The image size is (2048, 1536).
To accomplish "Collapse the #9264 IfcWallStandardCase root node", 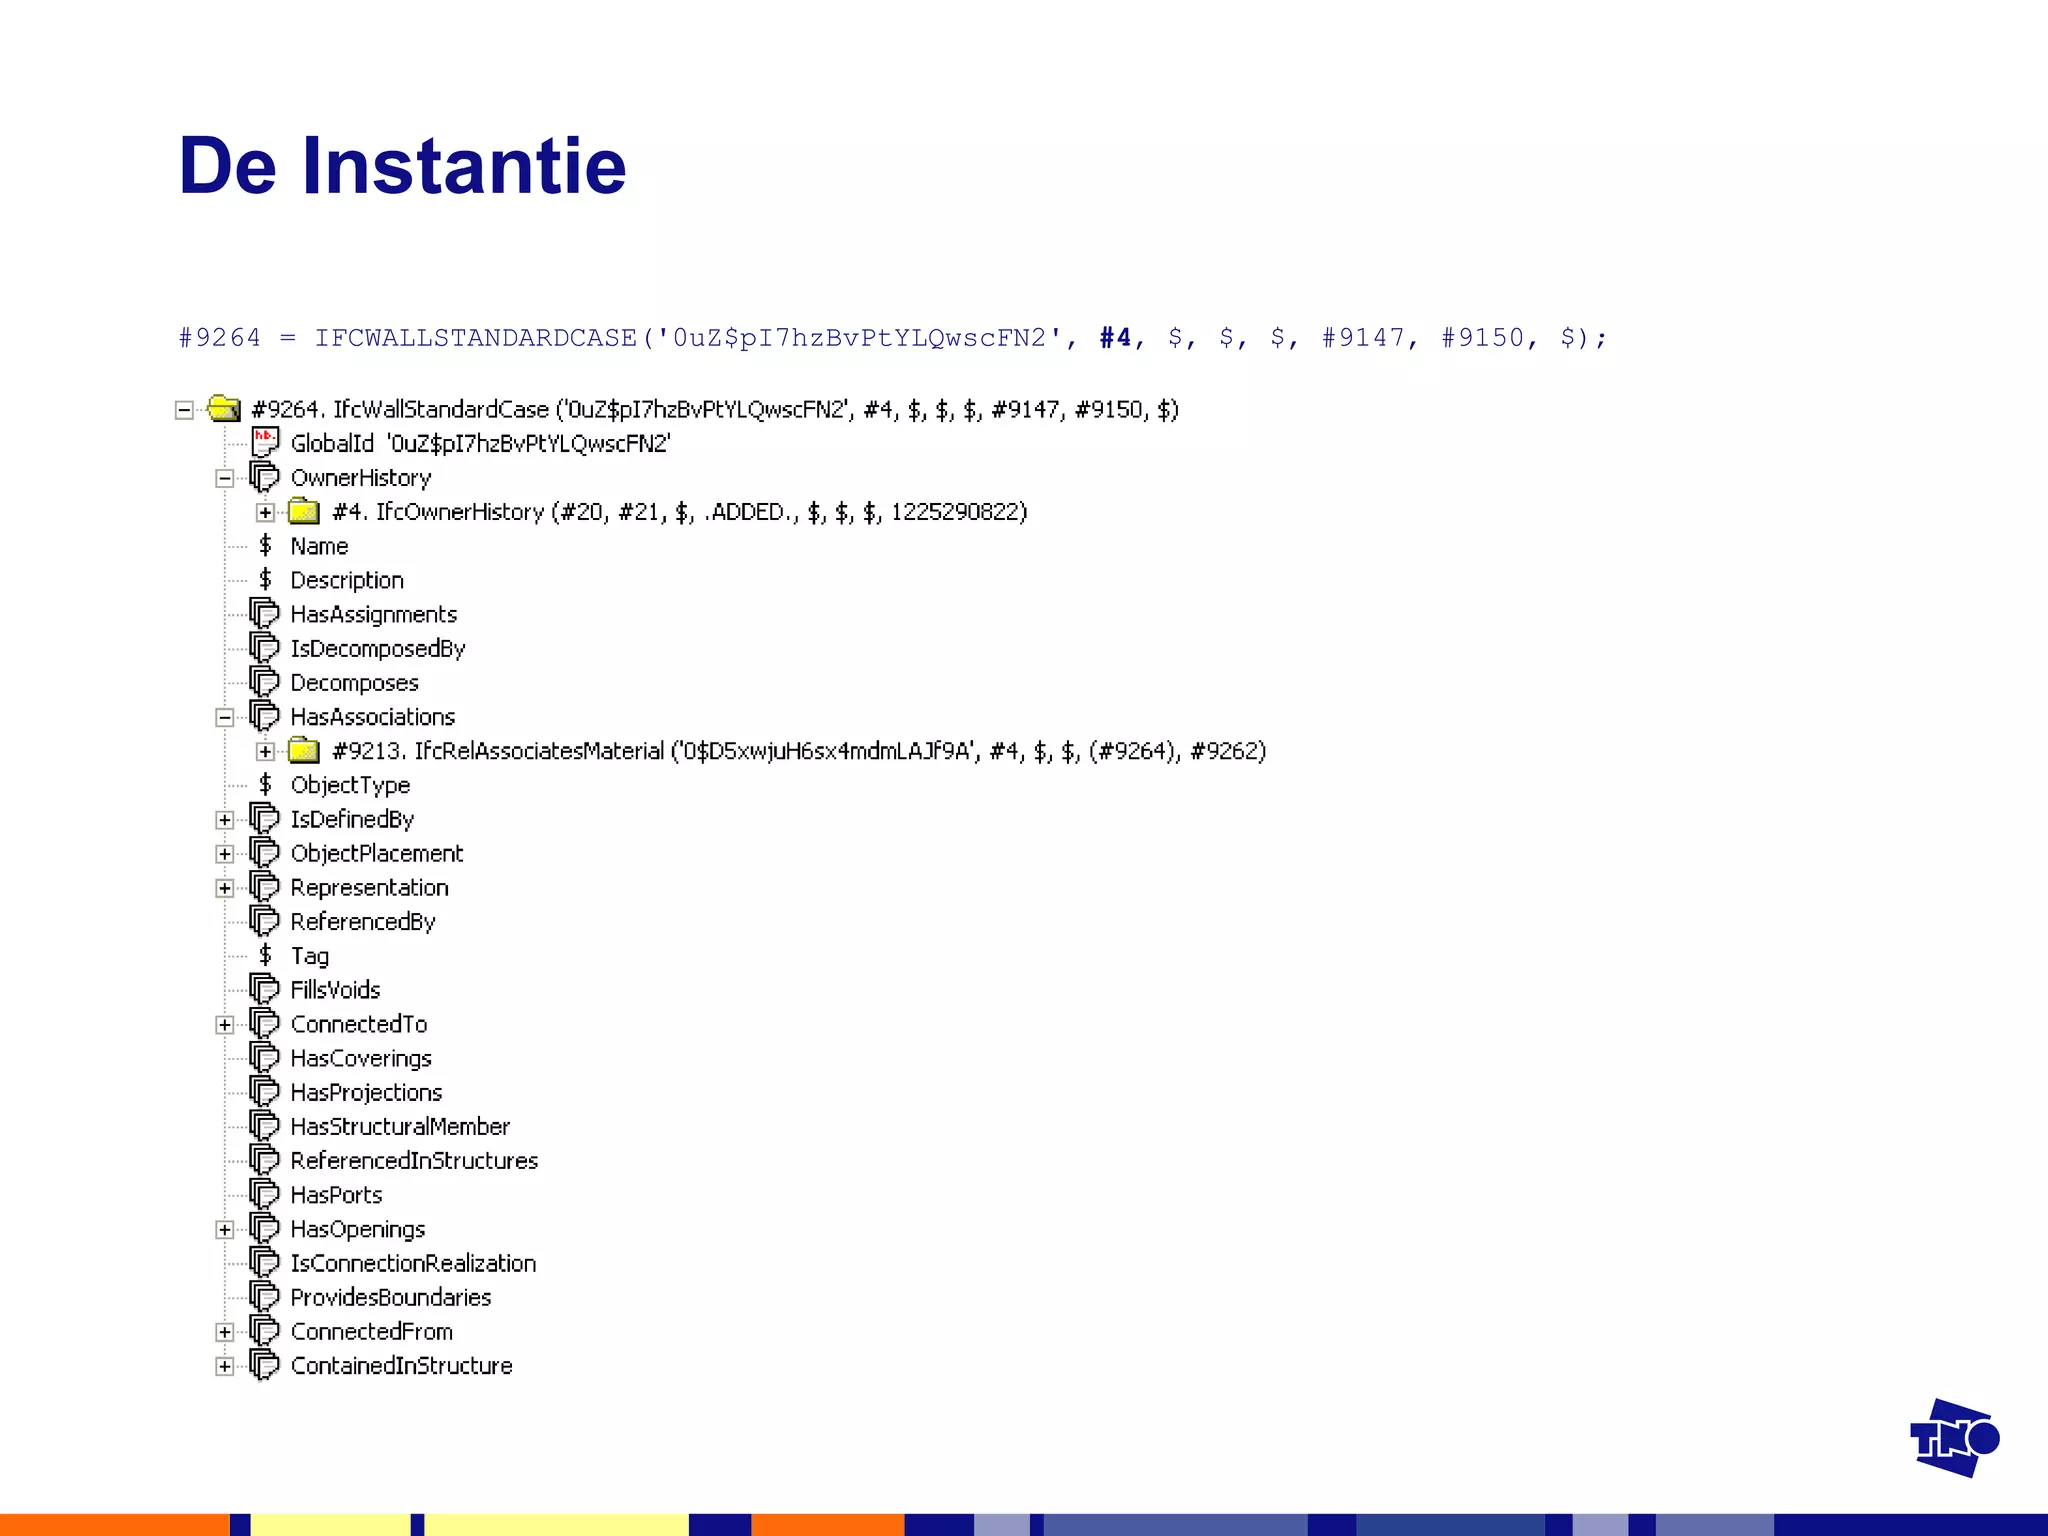I will (x=184, y=410).
